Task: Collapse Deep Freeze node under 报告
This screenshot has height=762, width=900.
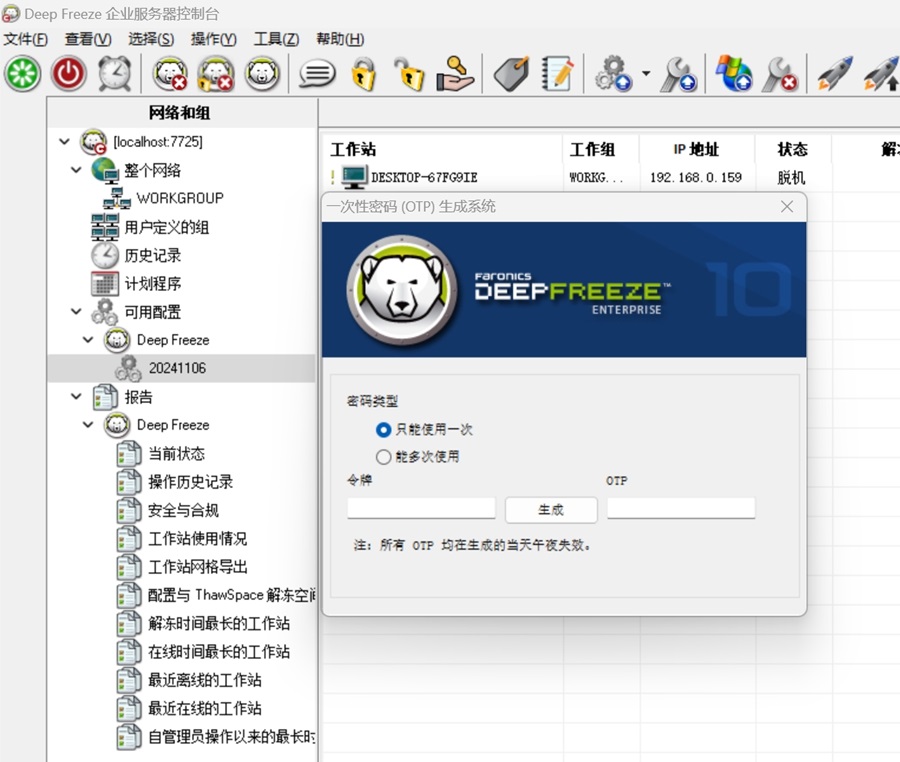Action: (x=88, y=425)
